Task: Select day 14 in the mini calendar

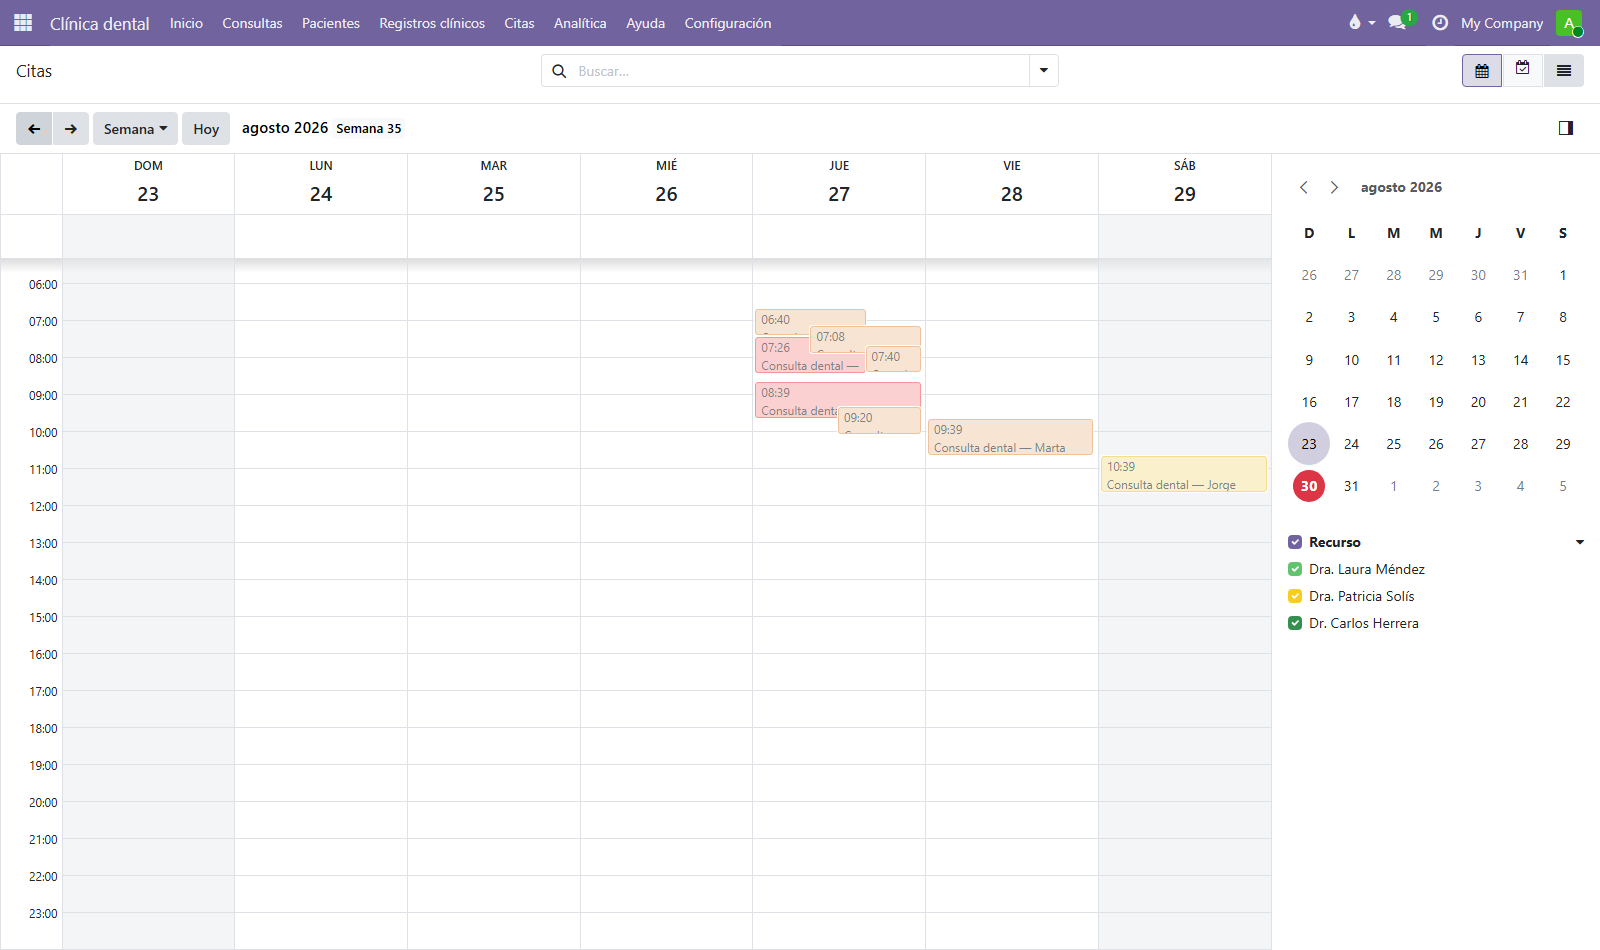Action: (1520, 360)
